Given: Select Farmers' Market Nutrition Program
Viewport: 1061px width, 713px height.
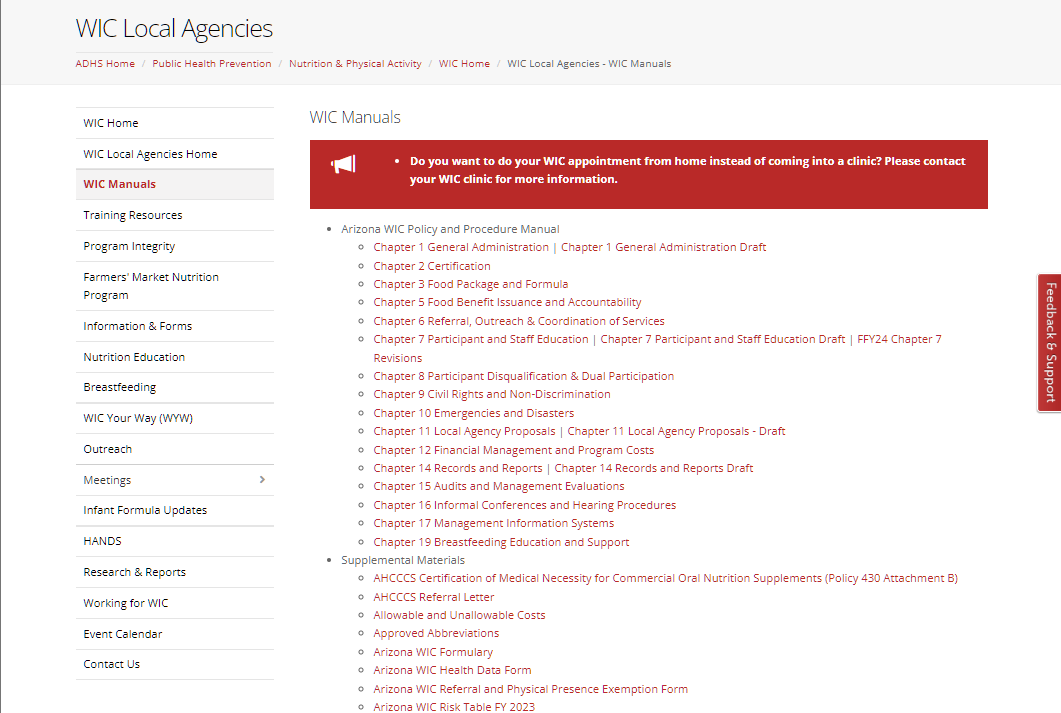Looking at the screenshot, I should 151,286.
